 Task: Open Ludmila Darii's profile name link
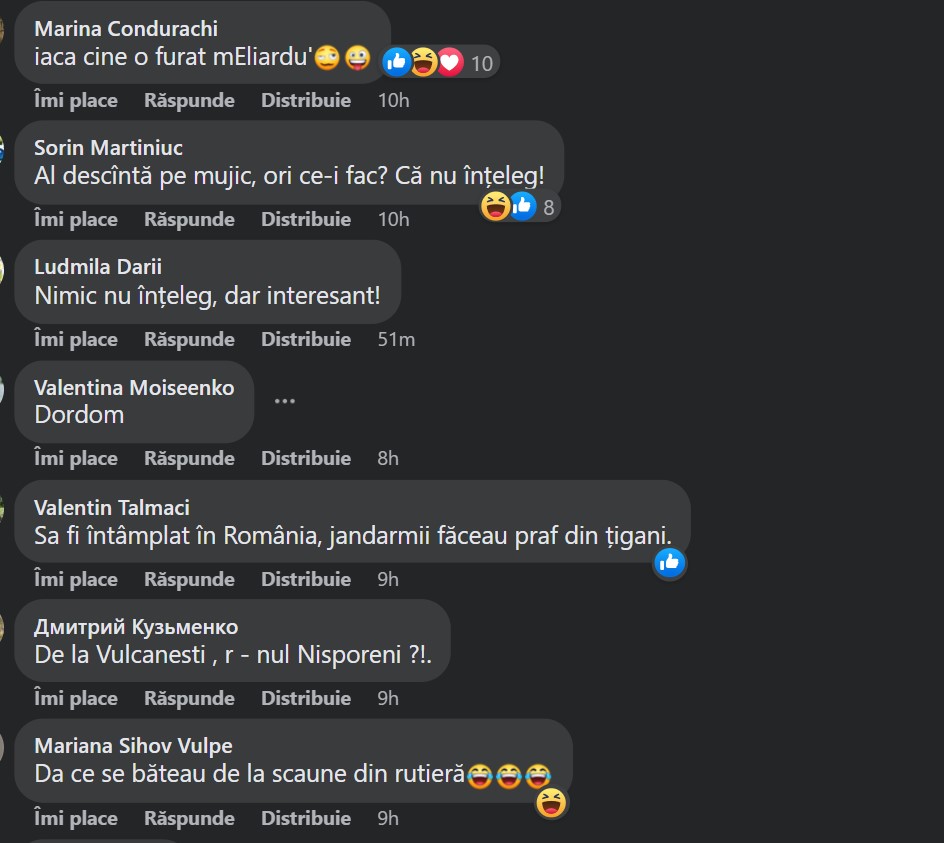tap(98, 267)
